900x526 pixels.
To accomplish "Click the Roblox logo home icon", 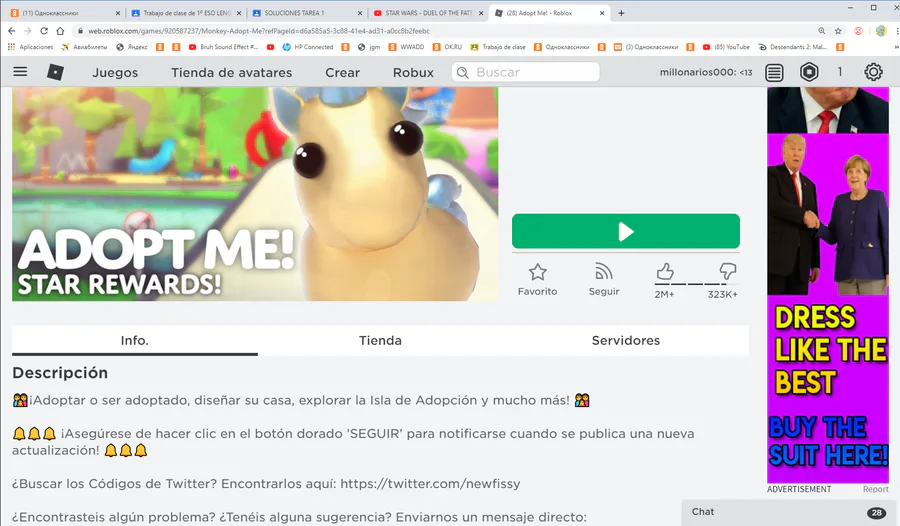I will point(55,72).
